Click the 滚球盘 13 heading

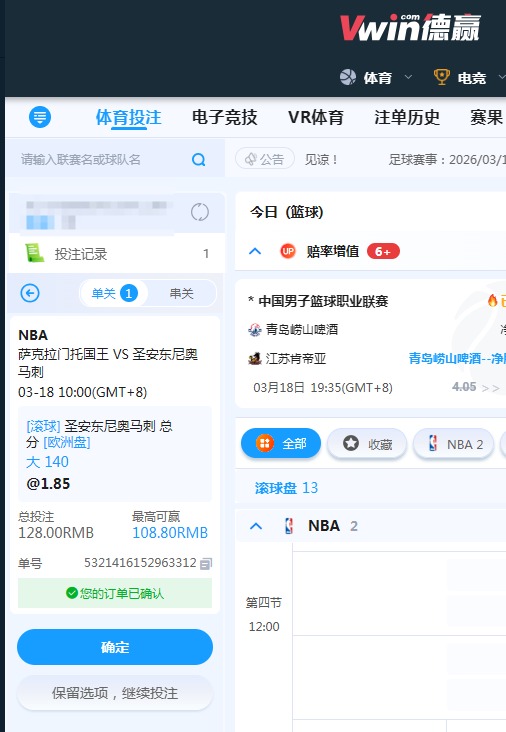[286, 488]
